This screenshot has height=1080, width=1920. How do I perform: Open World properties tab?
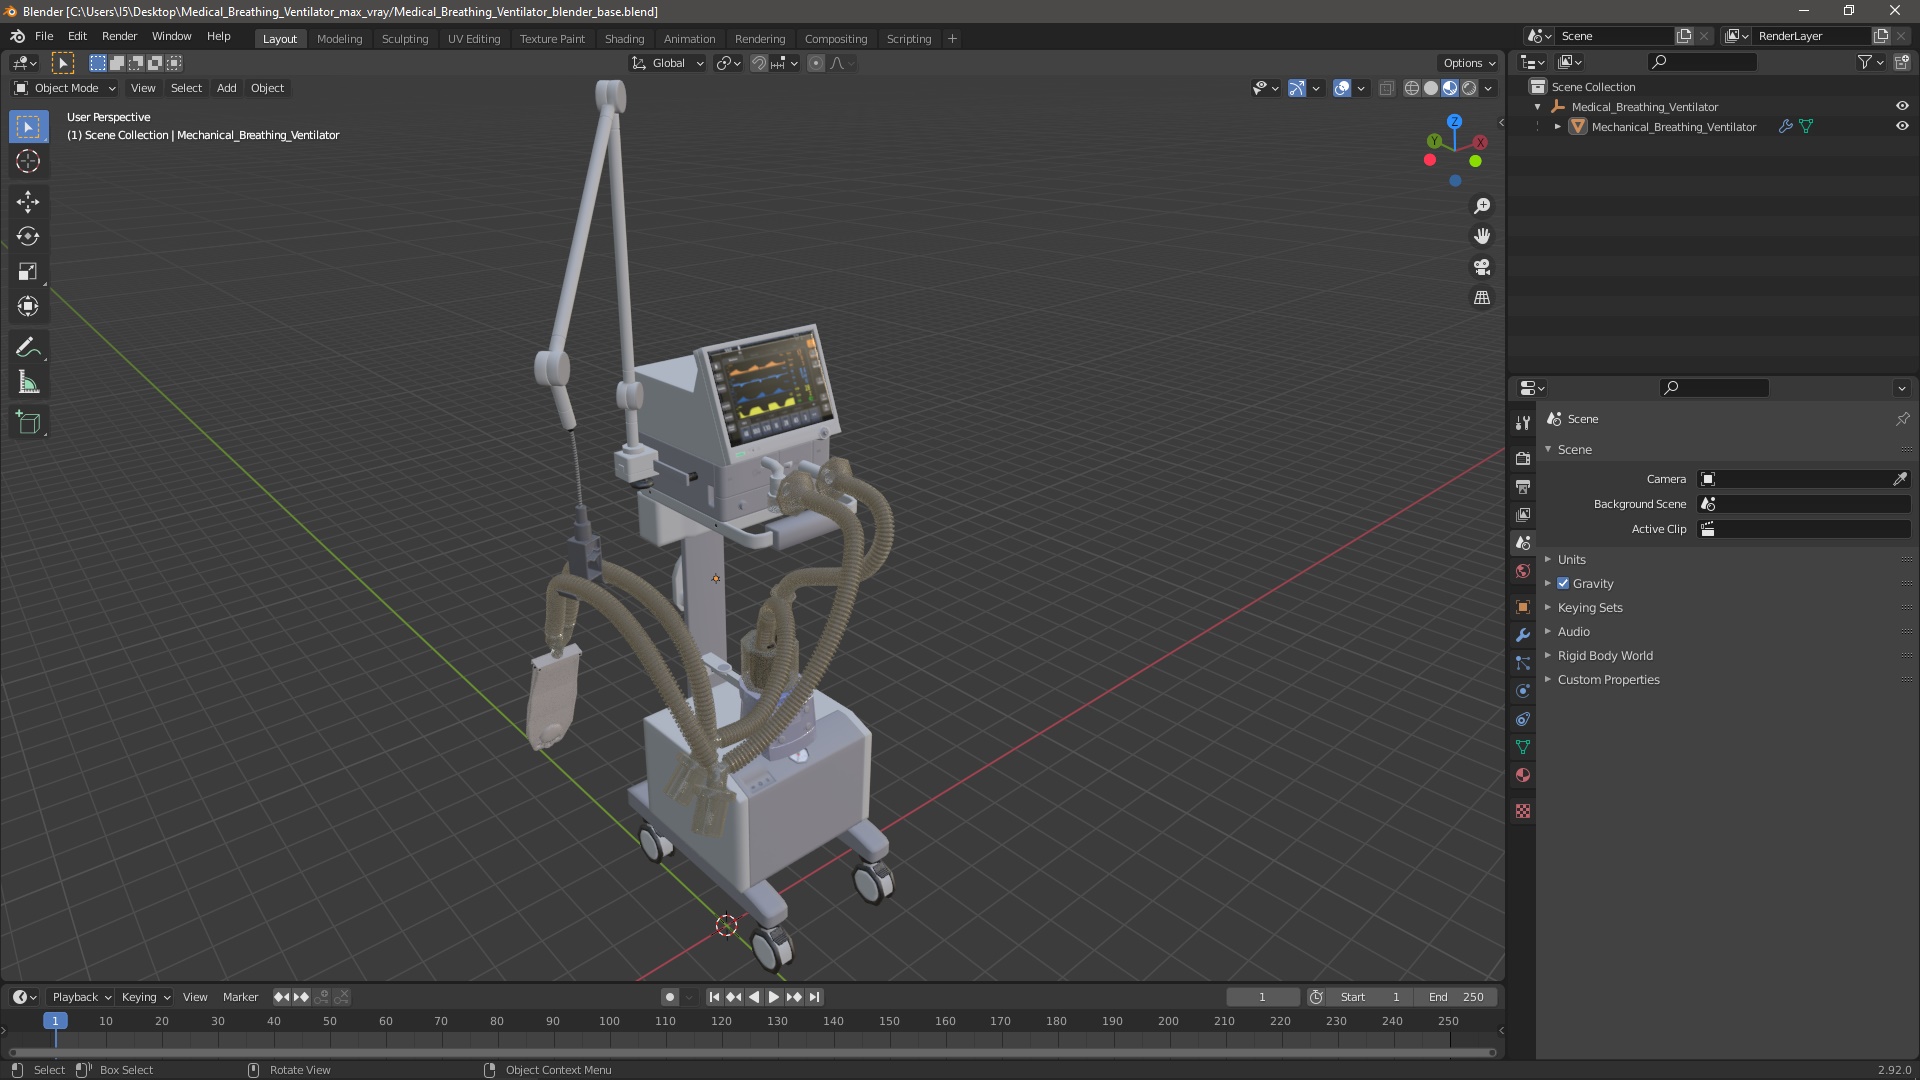(x=1523, y=571)
